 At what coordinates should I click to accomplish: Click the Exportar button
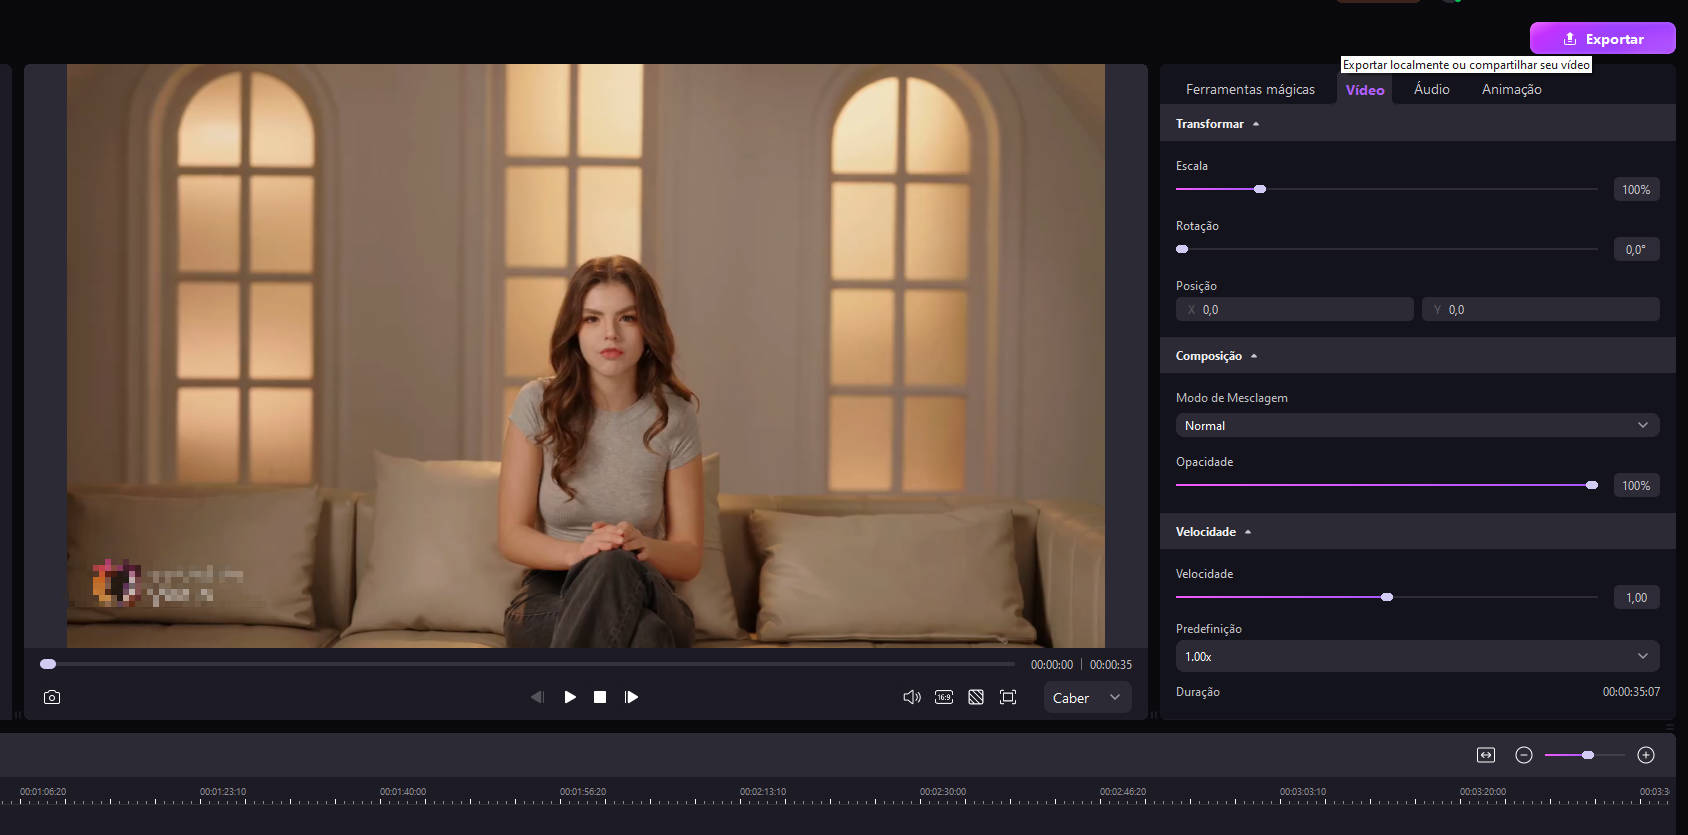point(1603,39)
